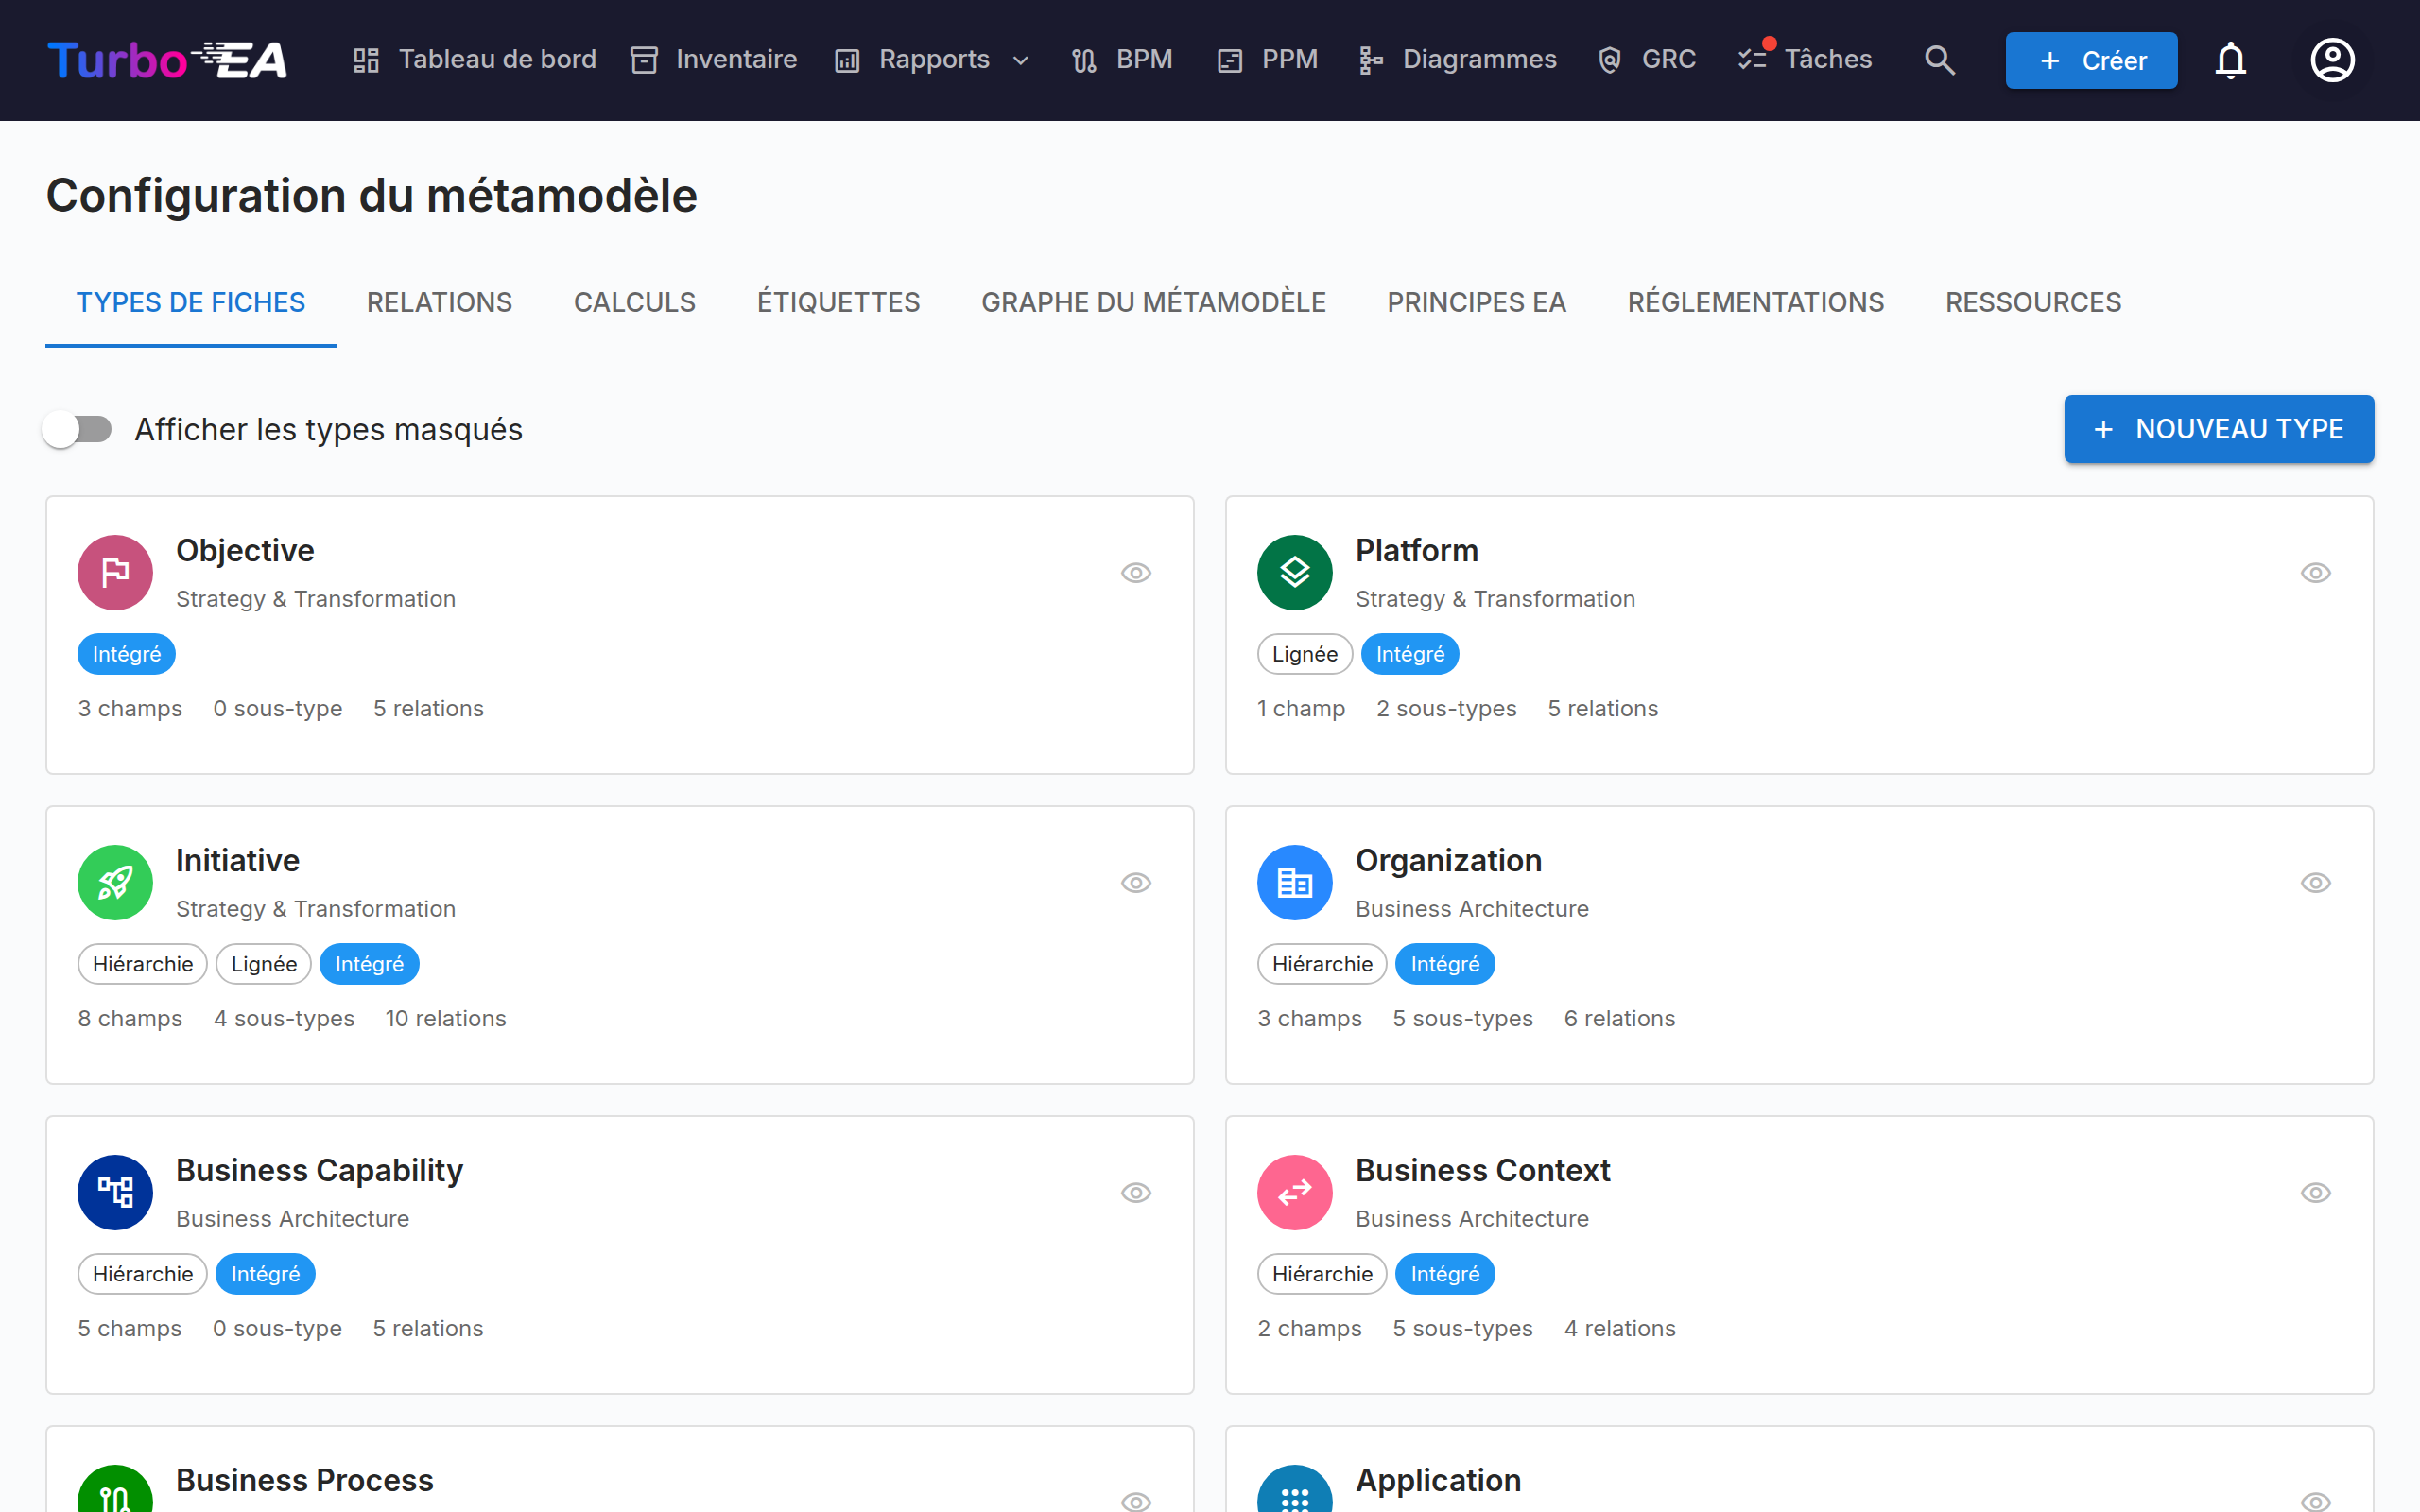The width and height of the screenshot is (2420, 1512).
Task: Open the notifications bell
Action: (x=2230, y=60)
